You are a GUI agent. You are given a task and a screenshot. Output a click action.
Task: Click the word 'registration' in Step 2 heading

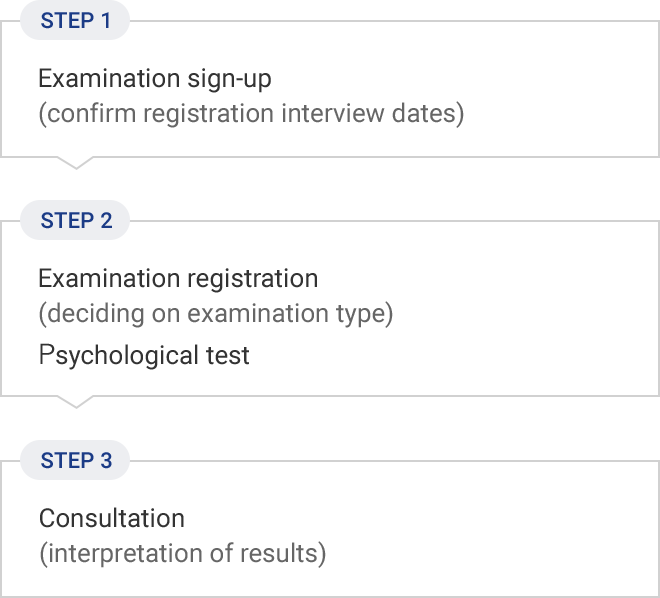click(253, 279)
